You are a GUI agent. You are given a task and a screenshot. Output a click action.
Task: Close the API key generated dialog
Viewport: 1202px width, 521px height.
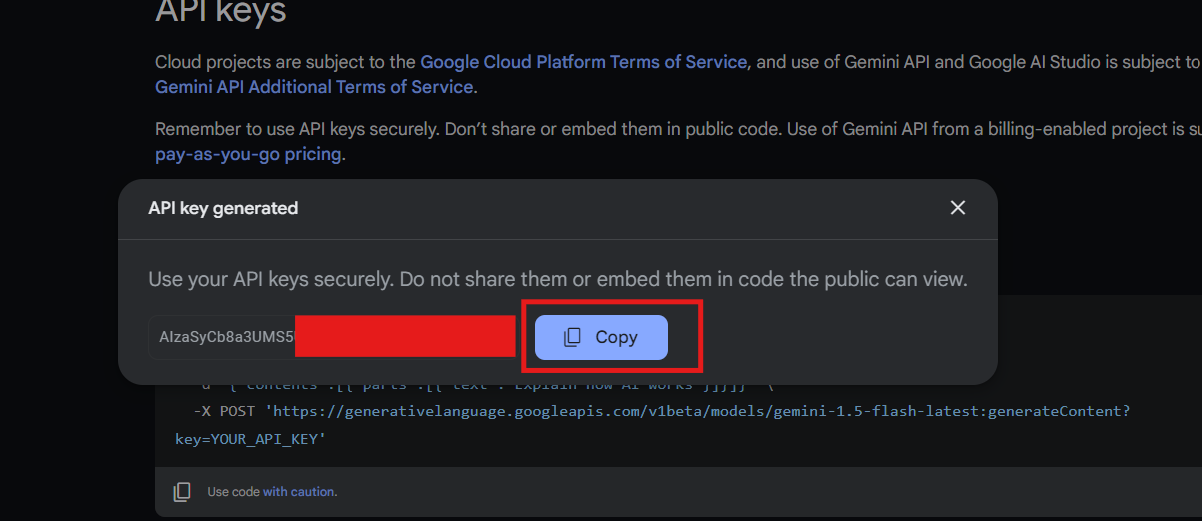click(958, 208)
